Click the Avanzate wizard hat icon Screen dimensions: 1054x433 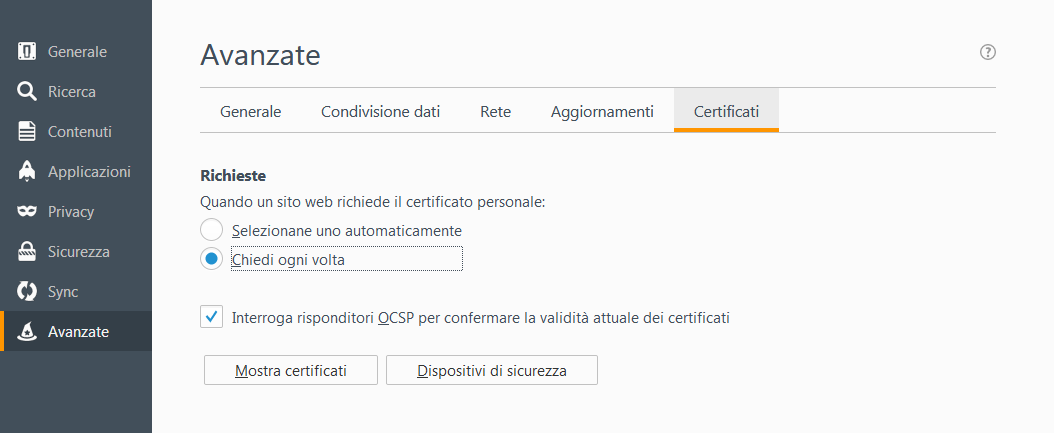click(27, 331)
